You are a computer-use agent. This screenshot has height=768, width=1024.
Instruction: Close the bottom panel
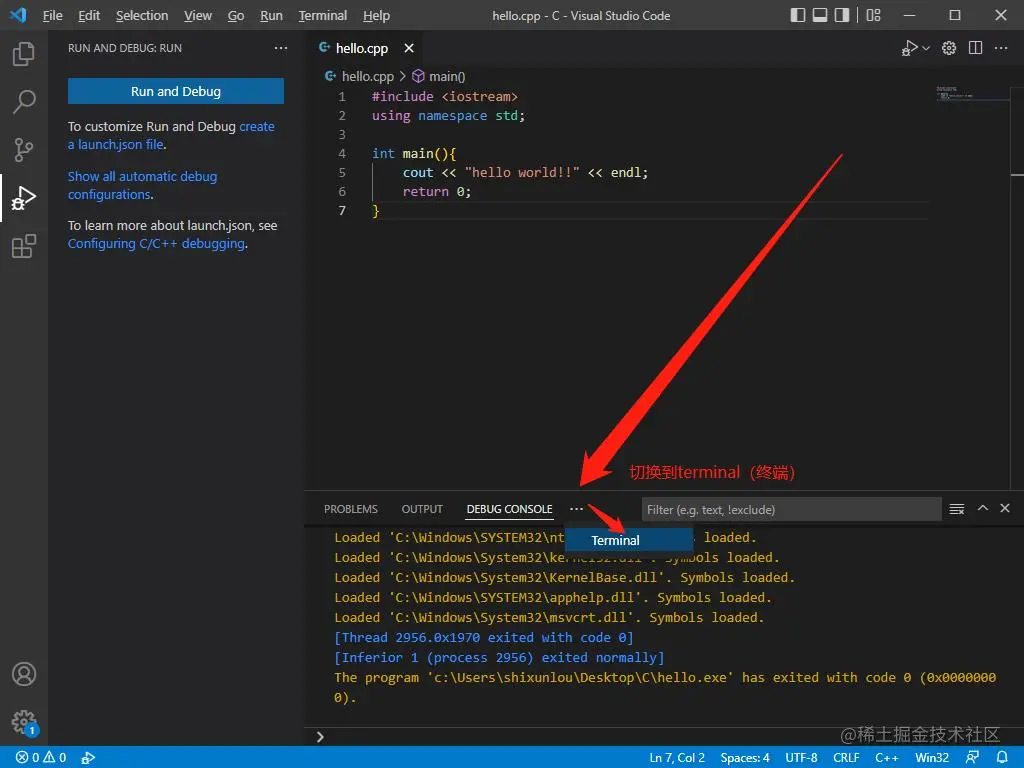[x=1005, y=508]
